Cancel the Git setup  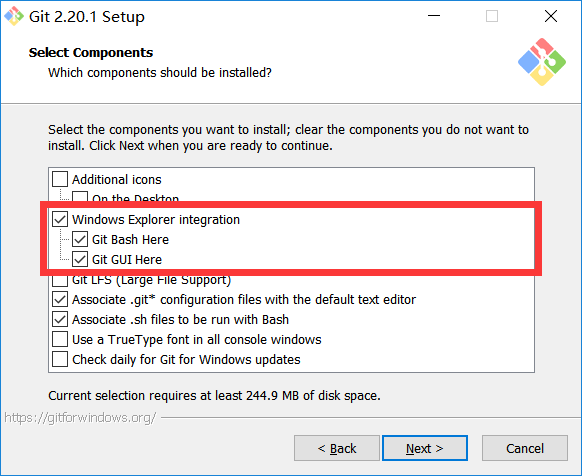pos(525,448)
